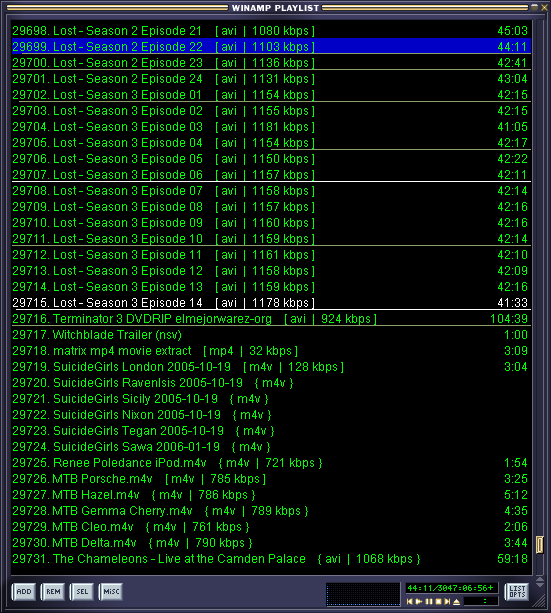Select MTB Porsche.m4v entry

(271, 479)
